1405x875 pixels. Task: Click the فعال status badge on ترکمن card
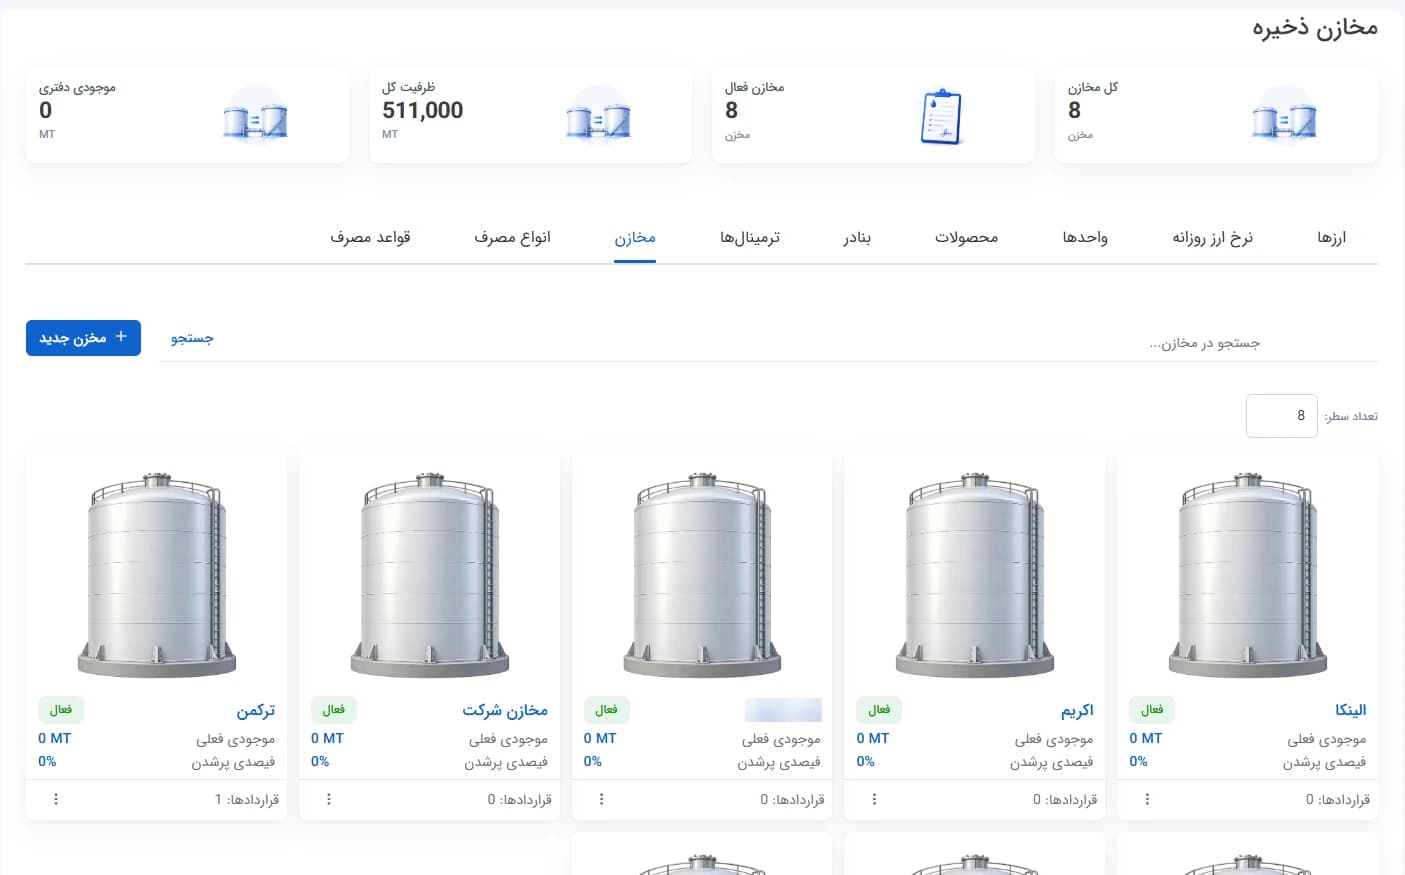(x=61, y=710)
